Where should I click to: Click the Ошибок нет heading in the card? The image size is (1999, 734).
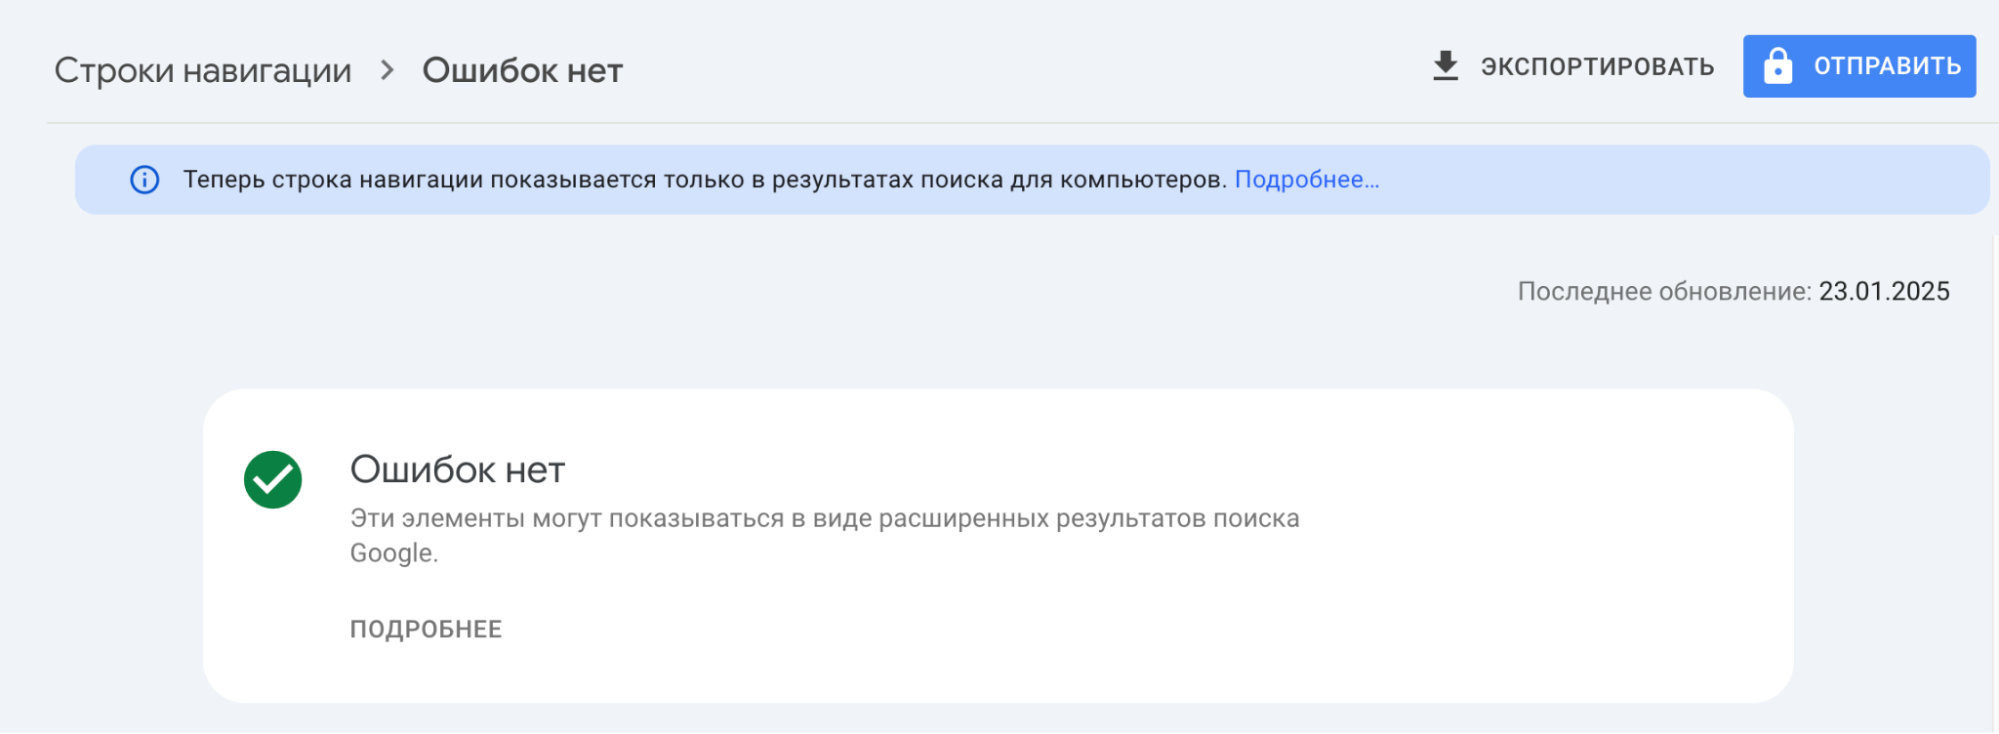click(457, 469)
